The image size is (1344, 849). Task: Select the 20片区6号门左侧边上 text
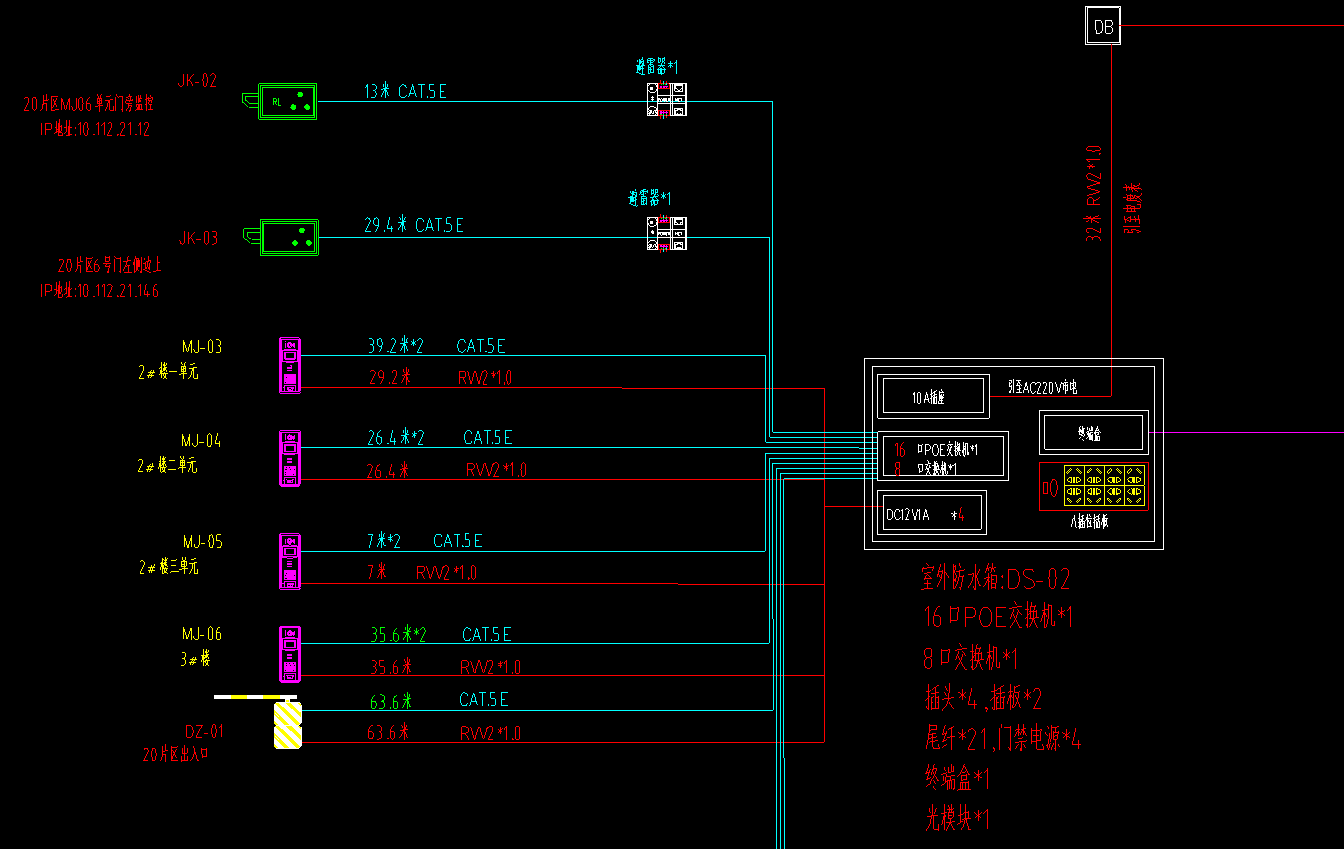coord(110,266)
